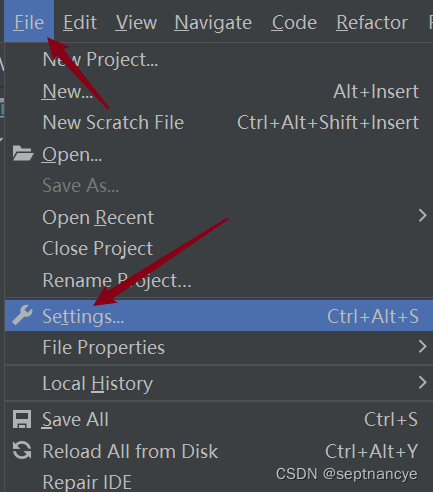Open the Navigate menu
Viewport: 433px width, 492px height.
[213, 22]
